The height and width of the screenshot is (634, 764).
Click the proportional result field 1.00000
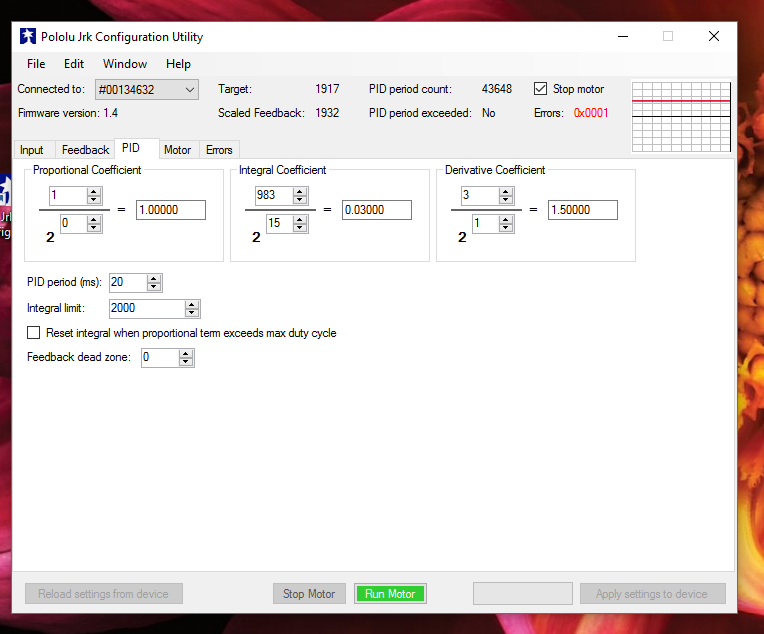[171, 210]
